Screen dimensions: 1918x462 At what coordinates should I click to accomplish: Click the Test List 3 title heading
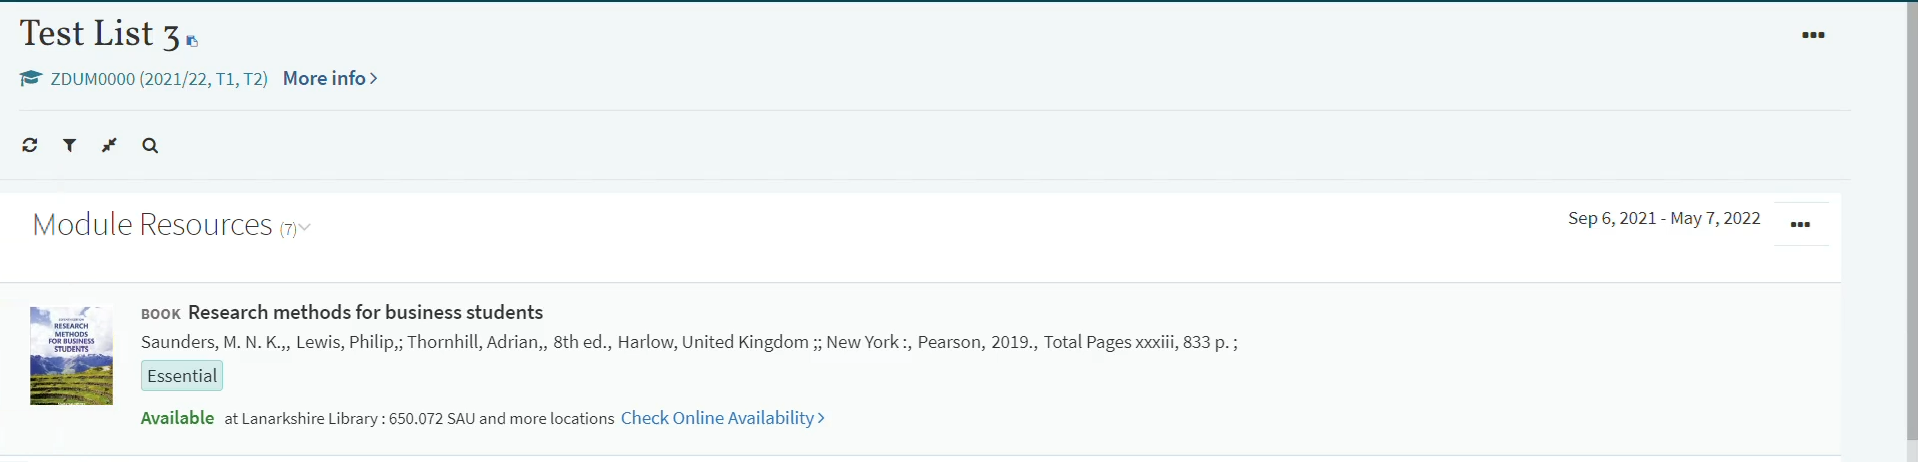tap(100, 34)
